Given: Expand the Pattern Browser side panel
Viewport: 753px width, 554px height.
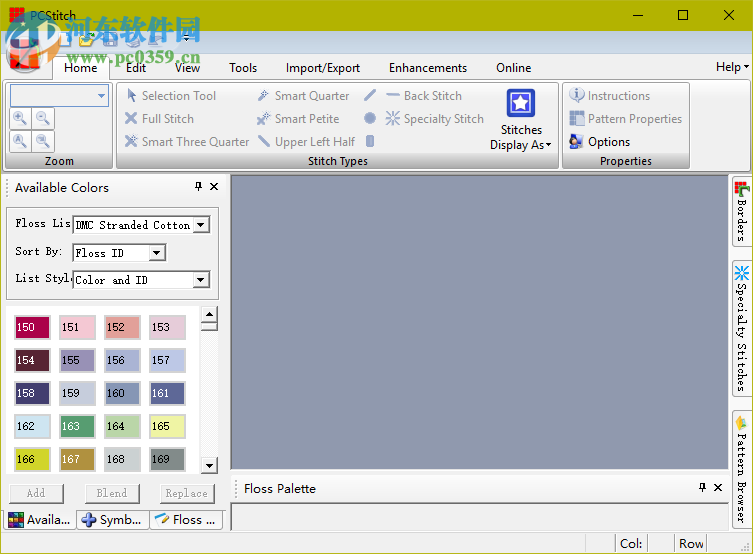Looking at the screenshot, I should coord(741,470).
